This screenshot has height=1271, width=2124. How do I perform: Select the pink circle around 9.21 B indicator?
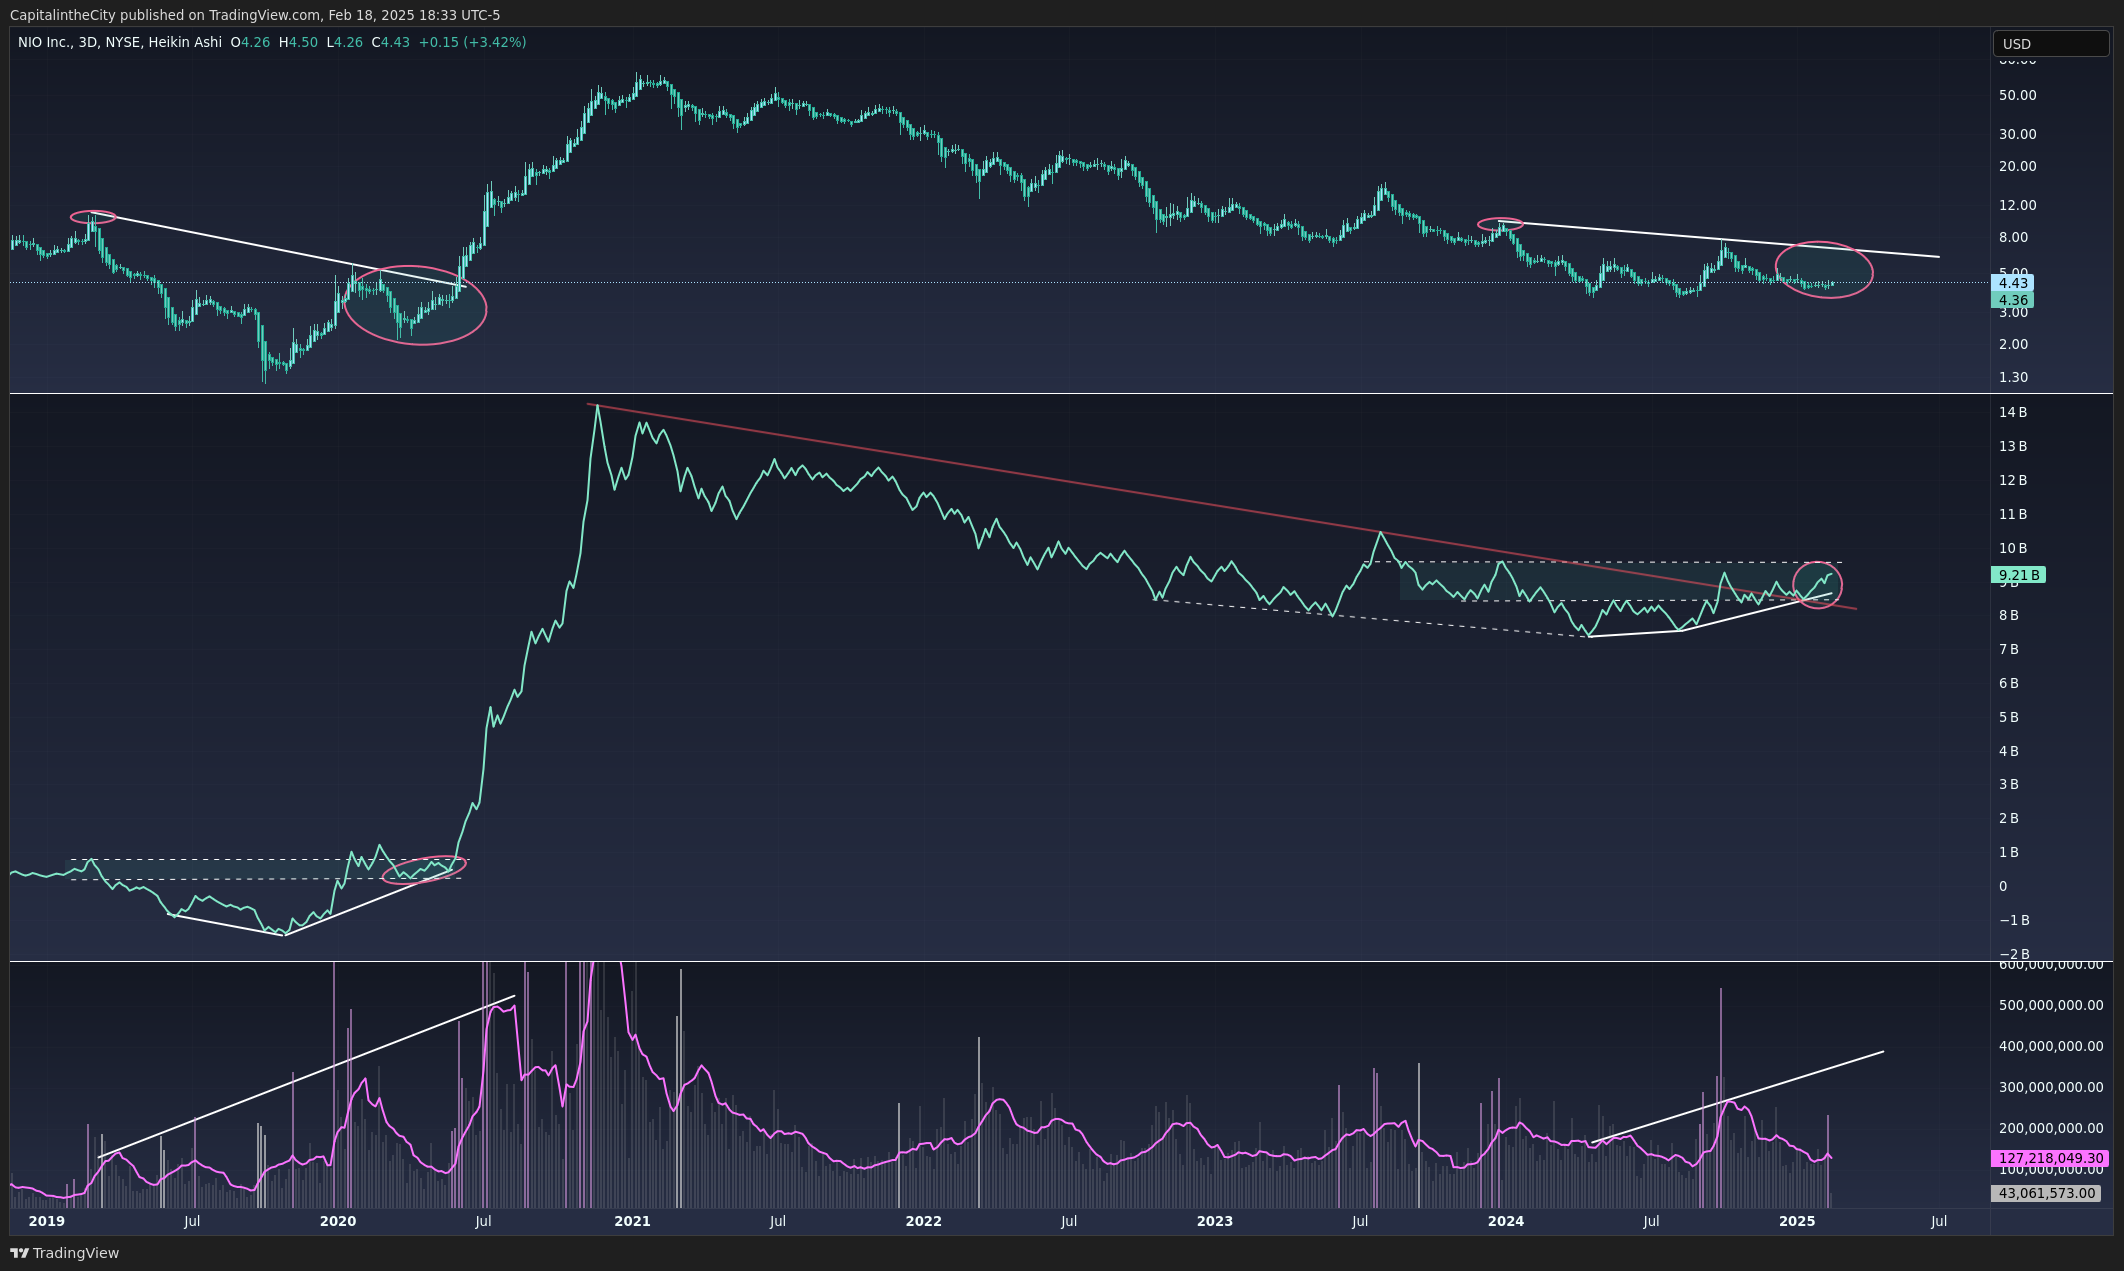tap(1817, 585)
